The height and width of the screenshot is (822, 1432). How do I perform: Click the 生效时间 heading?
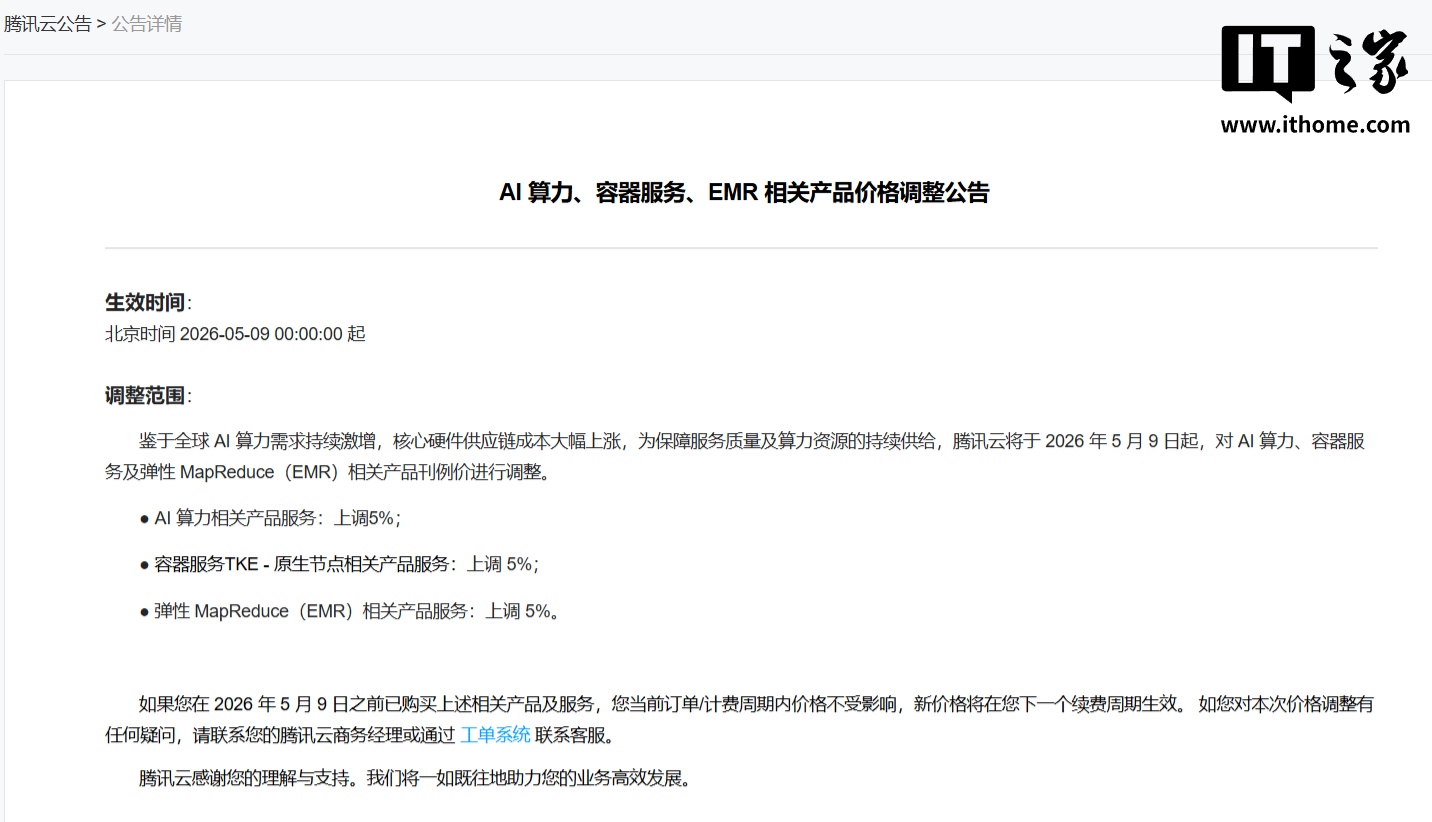tap(144, 302)
